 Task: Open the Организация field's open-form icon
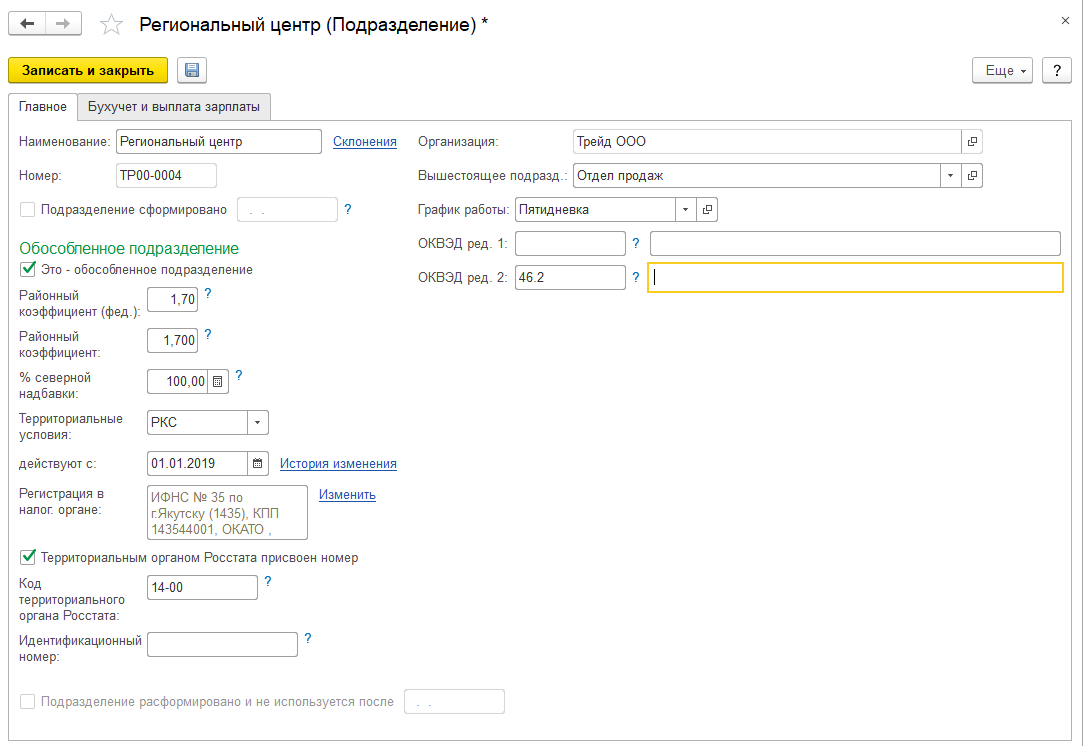tap(972, 141)
